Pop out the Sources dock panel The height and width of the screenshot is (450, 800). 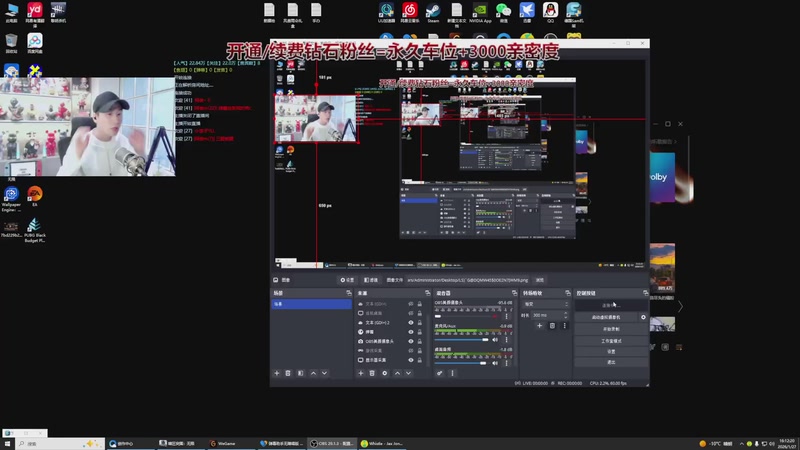(x=428, y=293)
